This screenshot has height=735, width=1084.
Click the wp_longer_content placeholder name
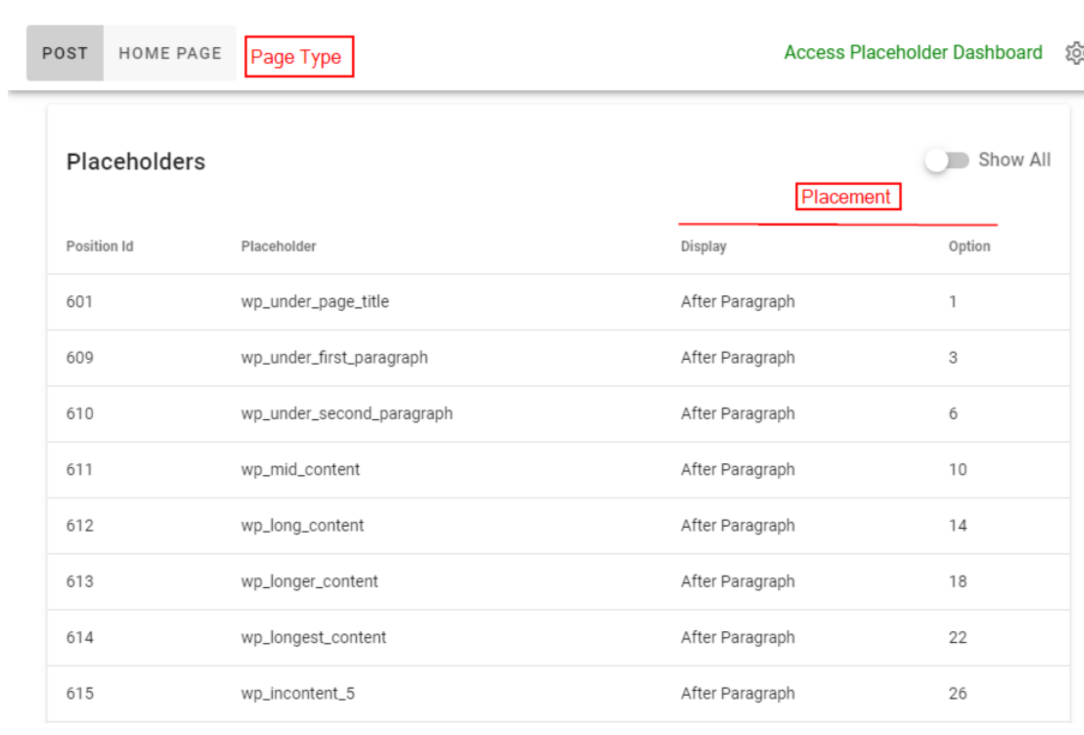coord(309,581)
